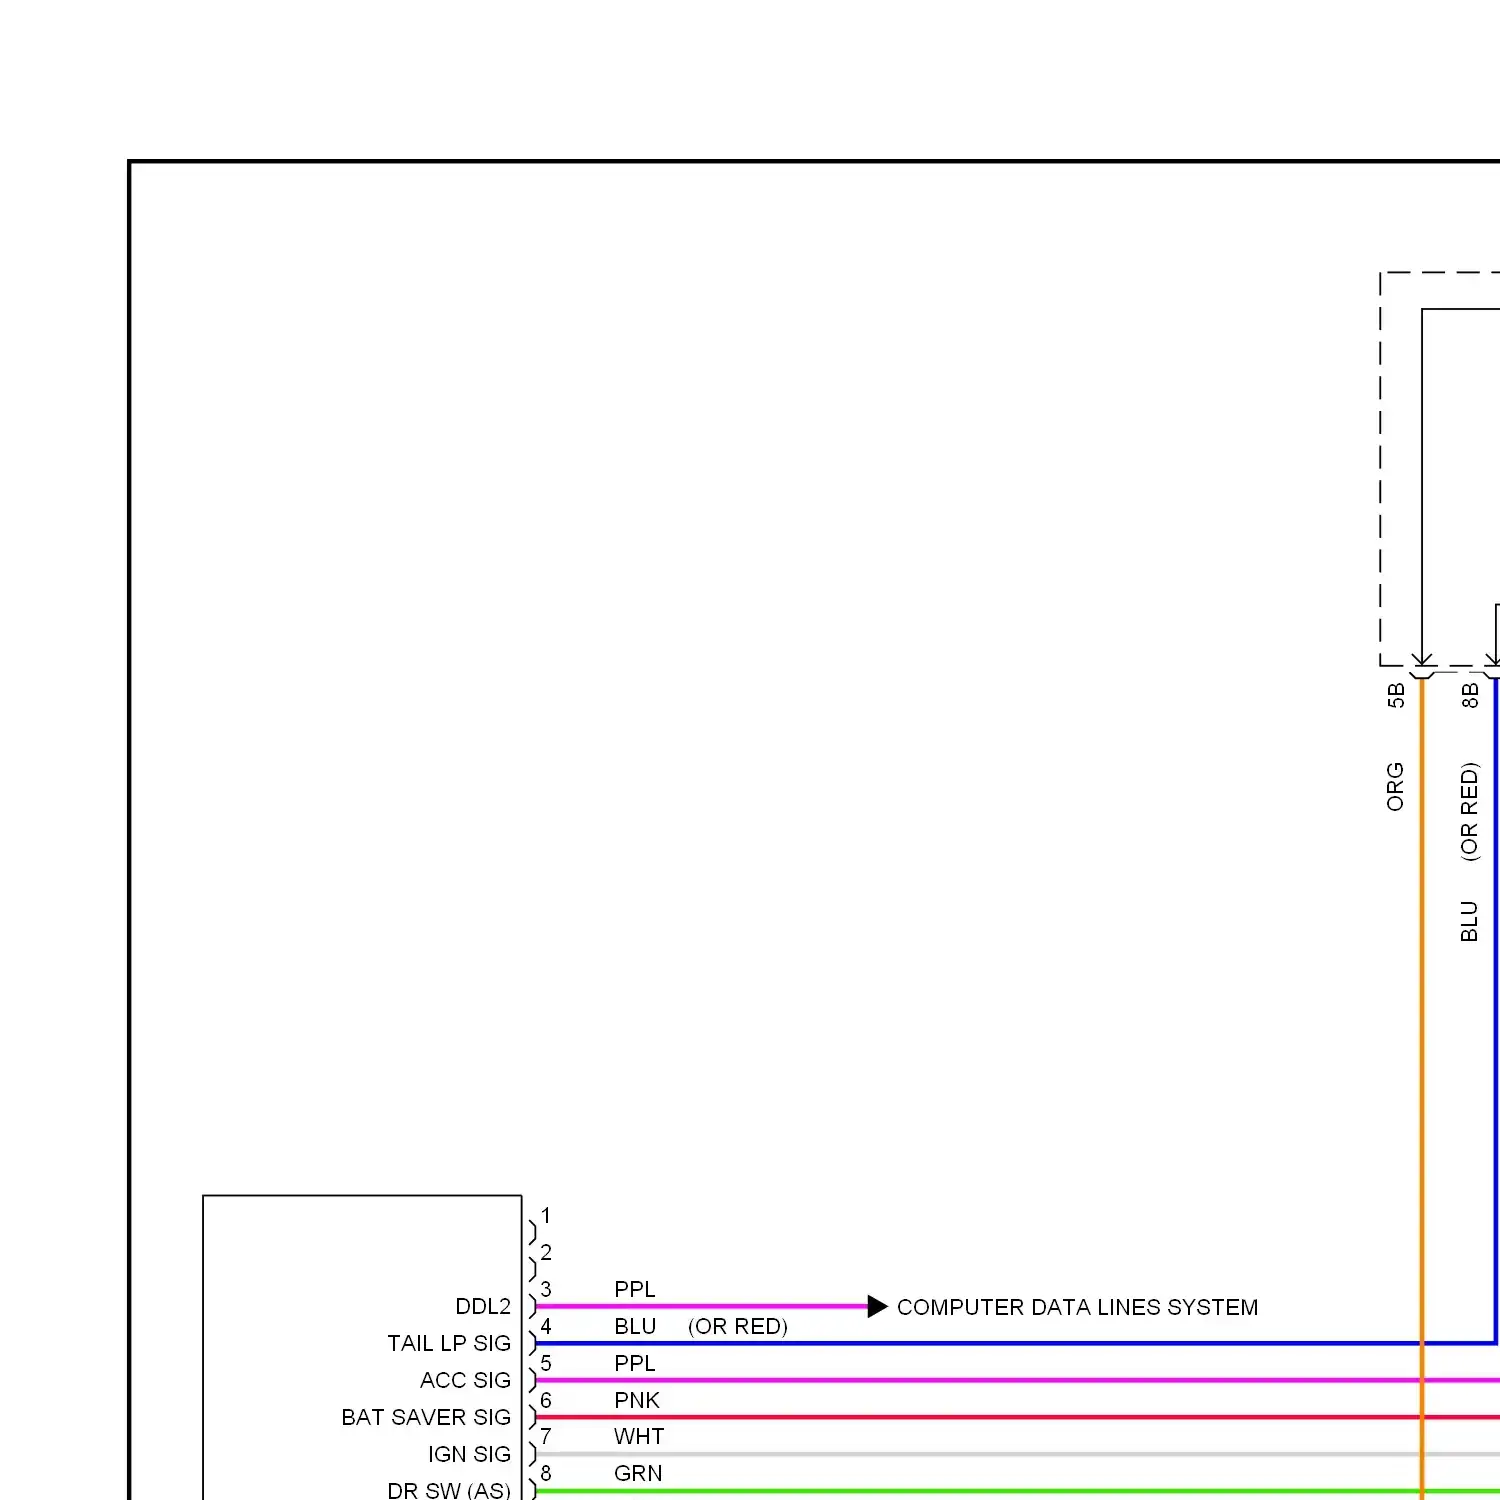Select the 5B connector terminal label

(1396, 695)
